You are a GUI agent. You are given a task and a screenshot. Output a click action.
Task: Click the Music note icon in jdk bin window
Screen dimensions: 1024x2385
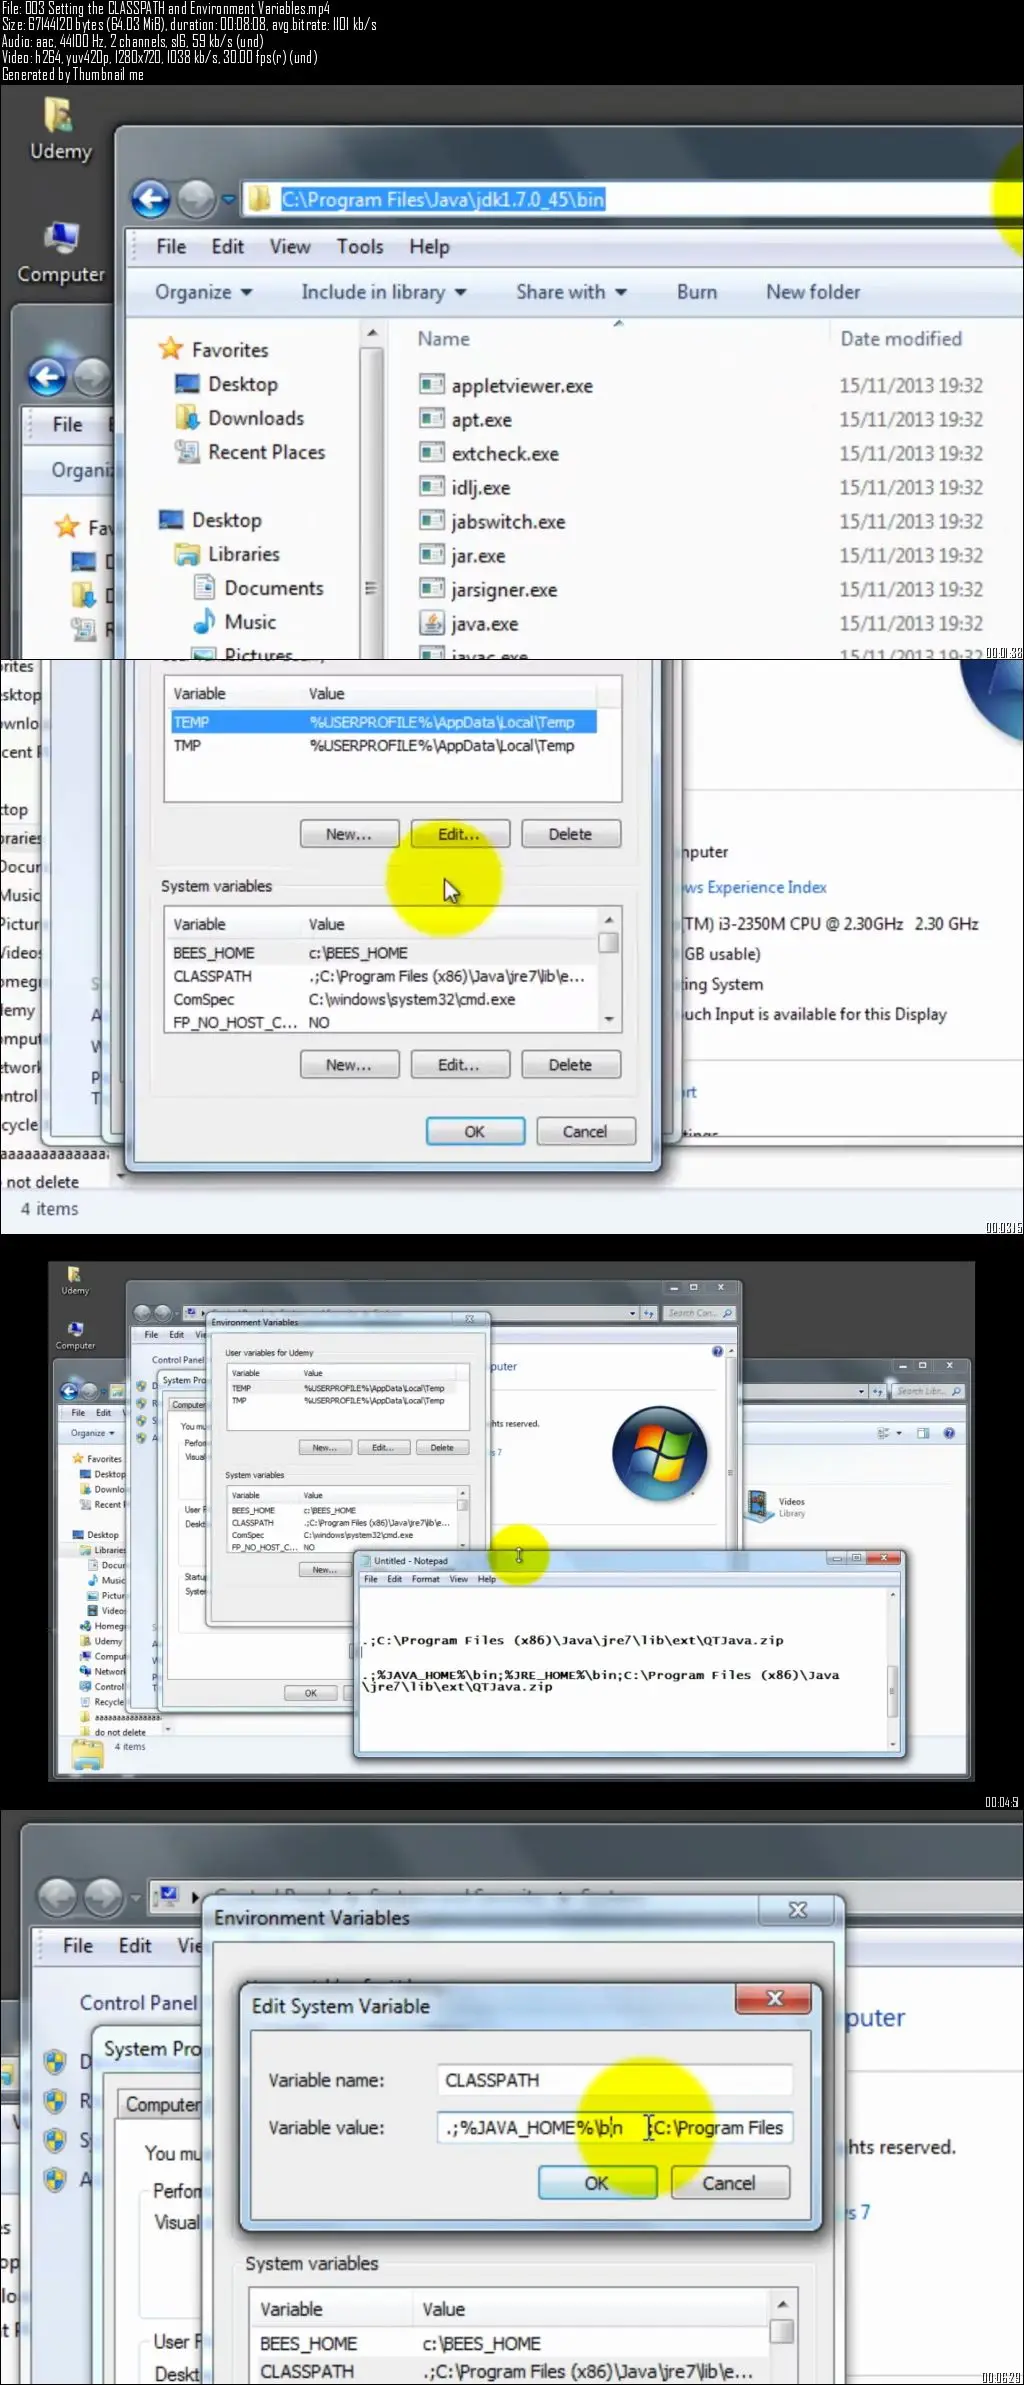tap(204, 622)
